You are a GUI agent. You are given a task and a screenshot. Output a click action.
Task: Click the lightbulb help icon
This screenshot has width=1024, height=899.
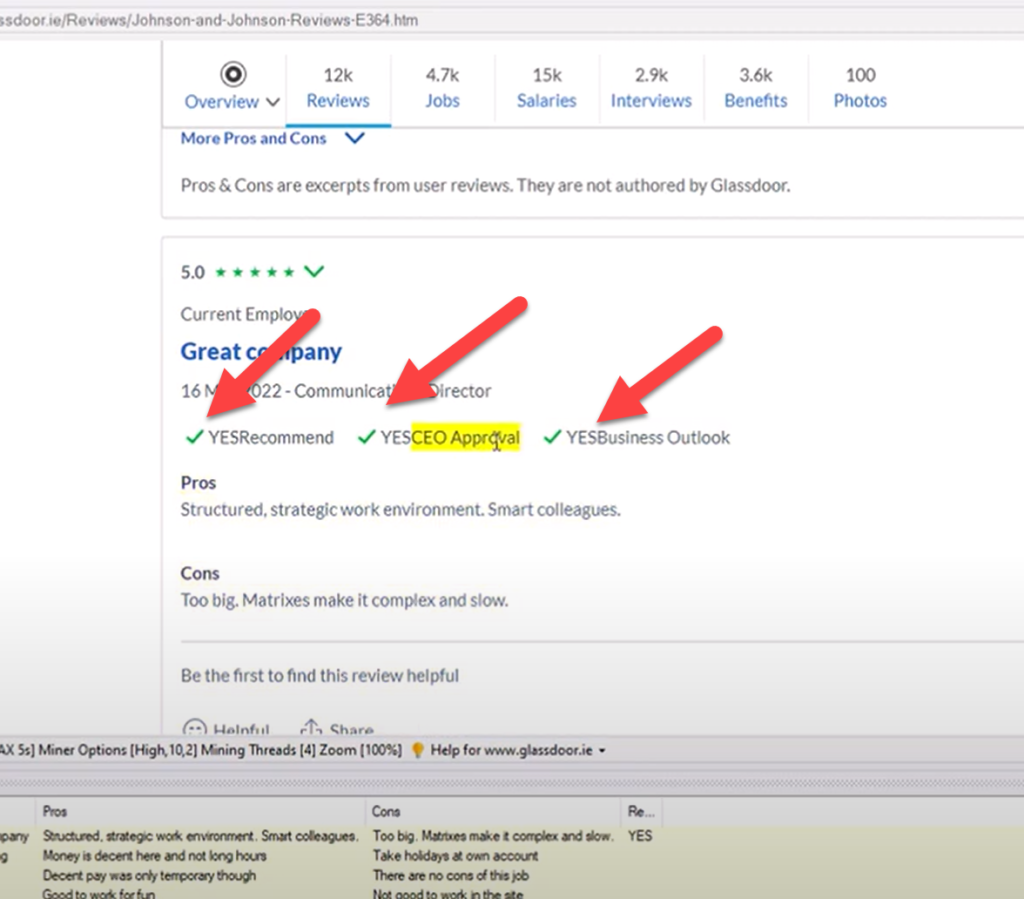point(418,750)
